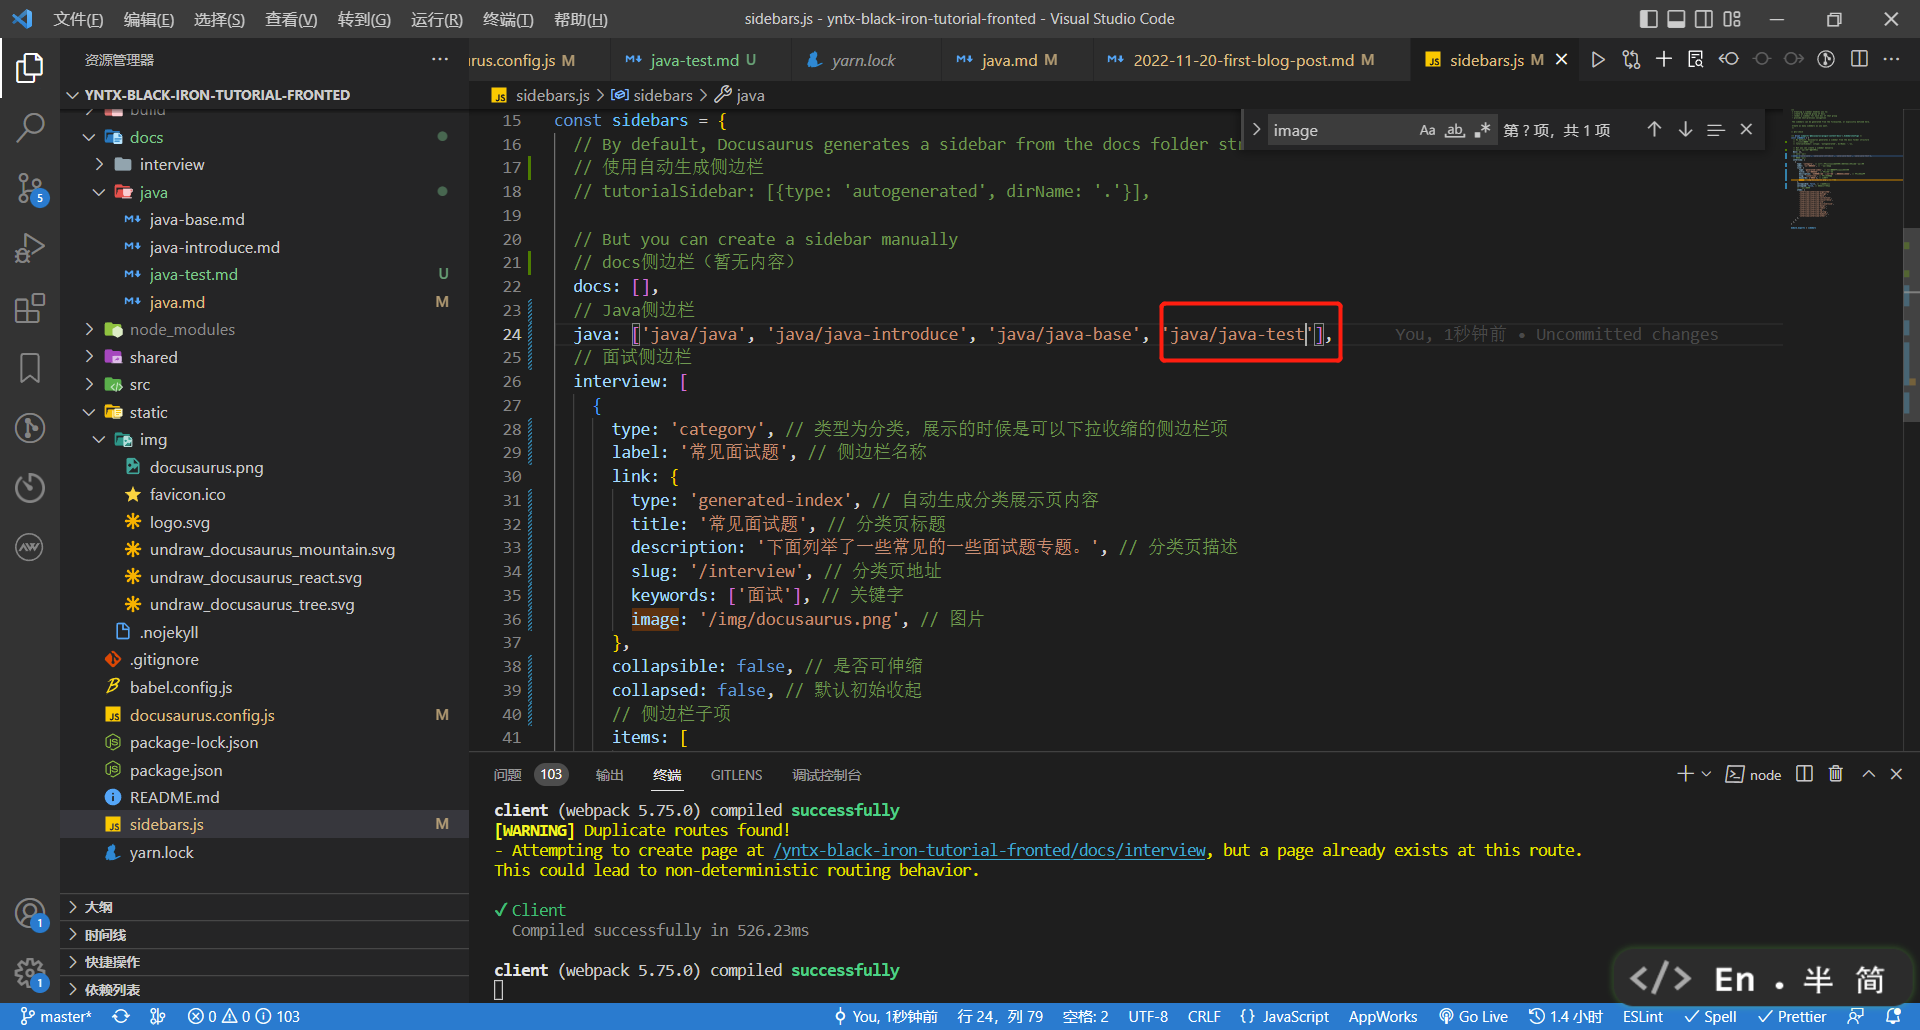This screenshot has width=1920, height=1030.
Task: Click Go Live in status bar
Action: [1473, 1016]
